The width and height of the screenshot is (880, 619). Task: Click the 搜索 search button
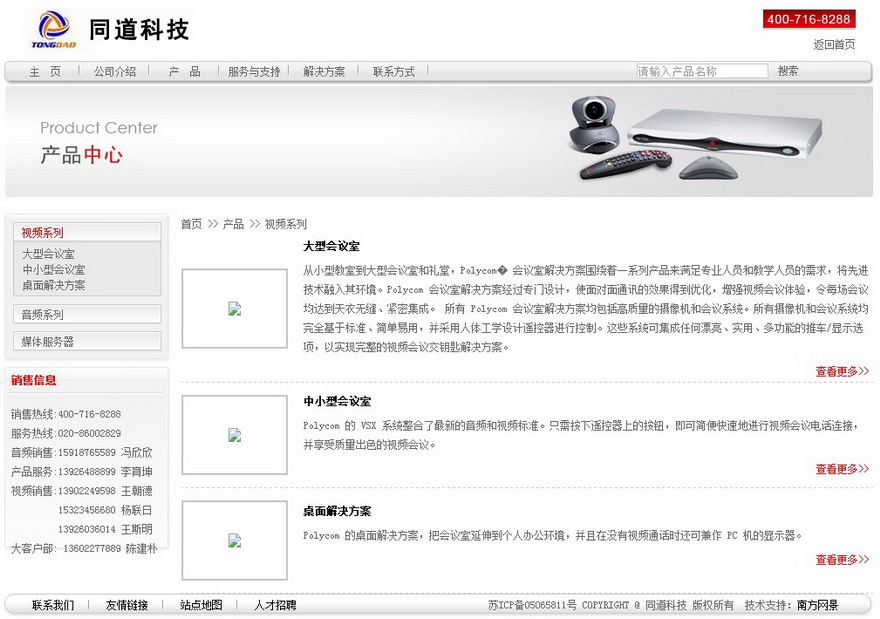pos(787,71)
